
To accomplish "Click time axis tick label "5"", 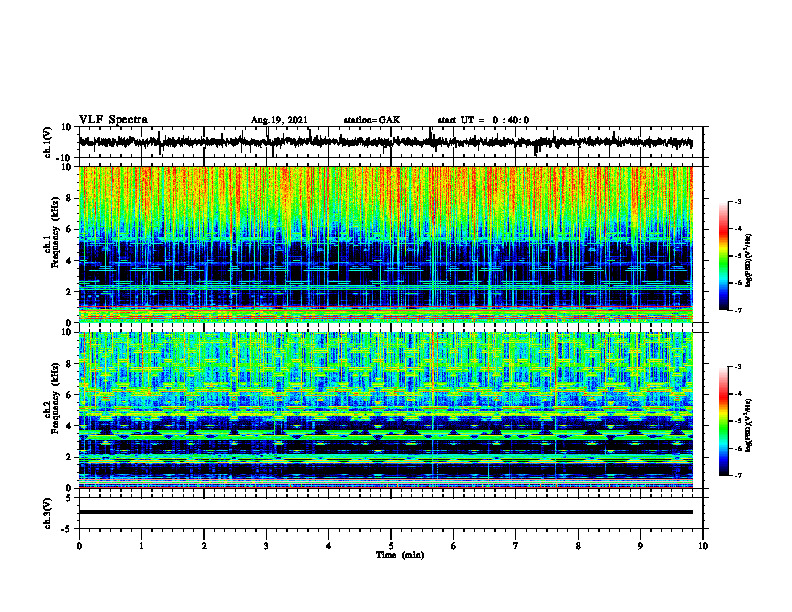I will (x=391, y=546).
